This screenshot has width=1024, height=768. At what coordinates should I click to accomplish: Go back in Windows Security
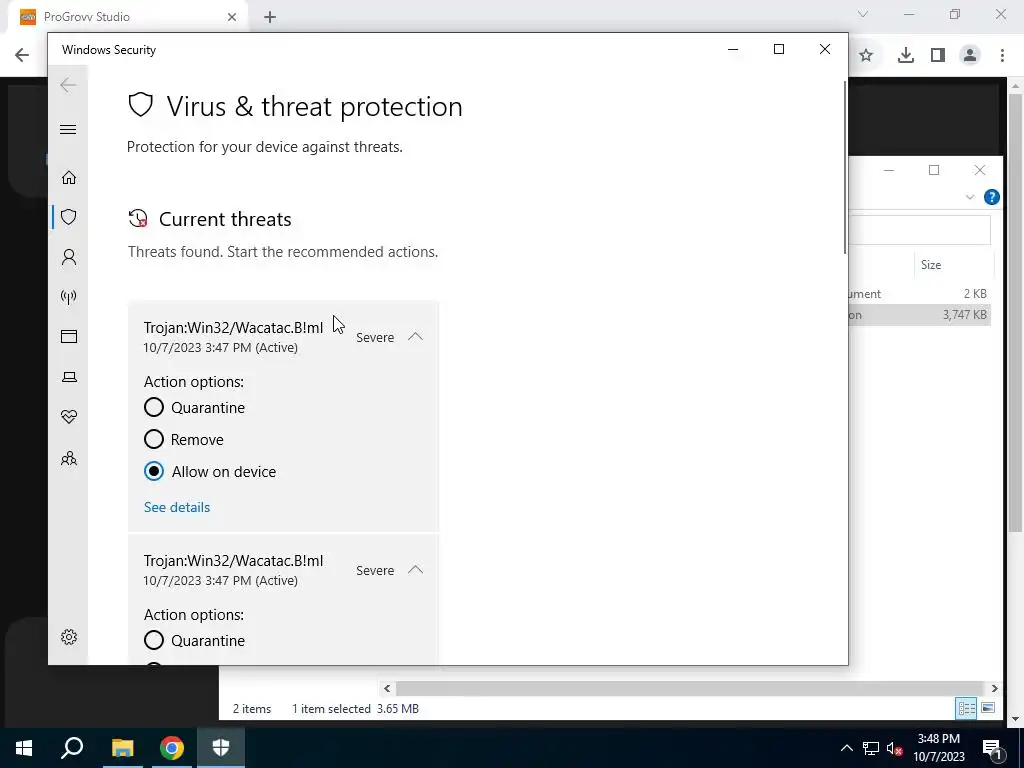click(x=68, y=85)
